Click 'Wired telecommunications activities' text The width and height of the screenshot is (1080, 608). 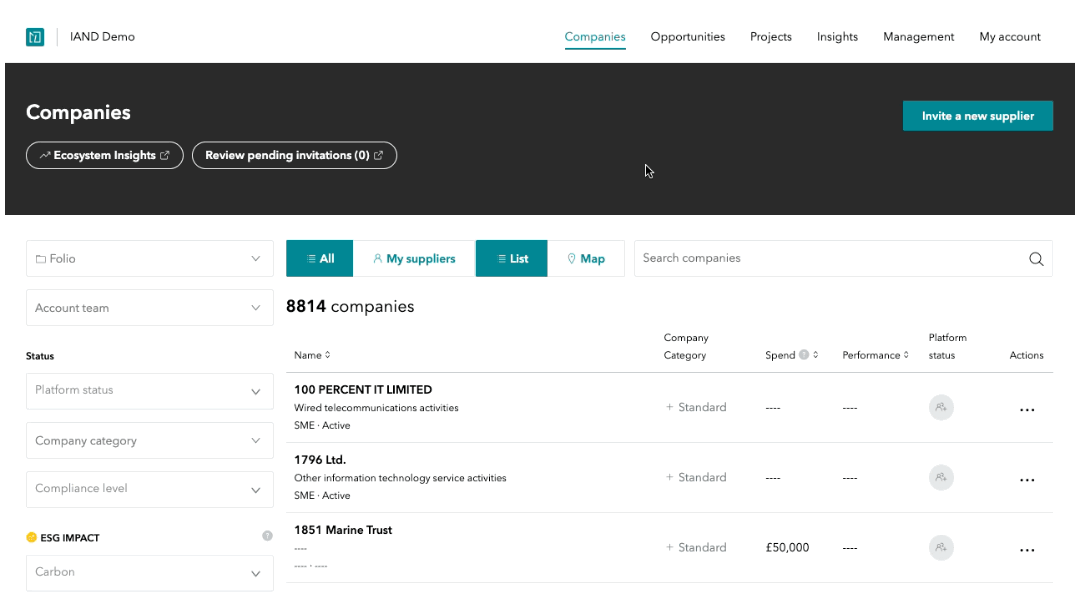coord(376,408)
